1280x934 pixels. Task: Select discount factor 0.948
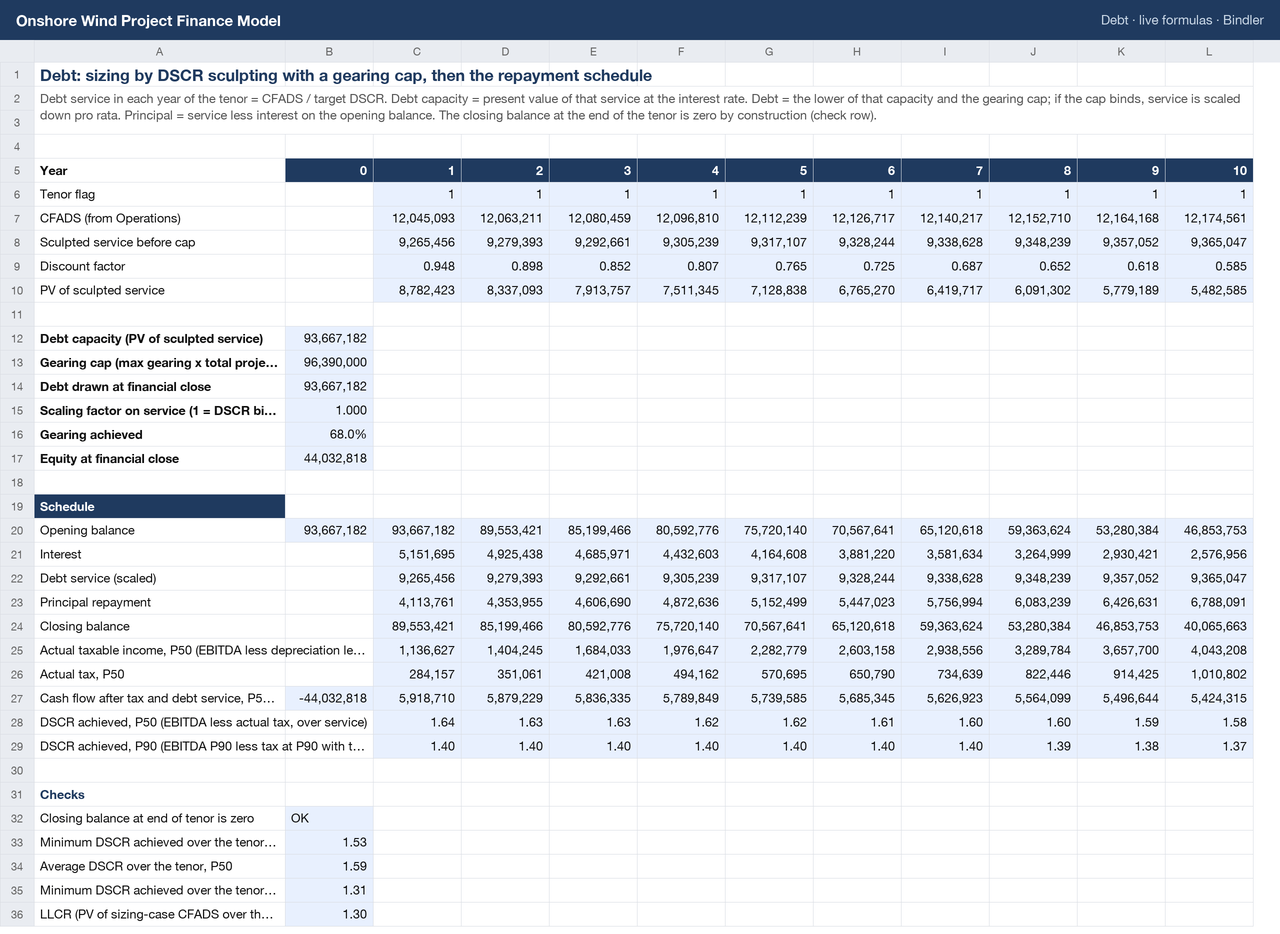coord(417,266)
